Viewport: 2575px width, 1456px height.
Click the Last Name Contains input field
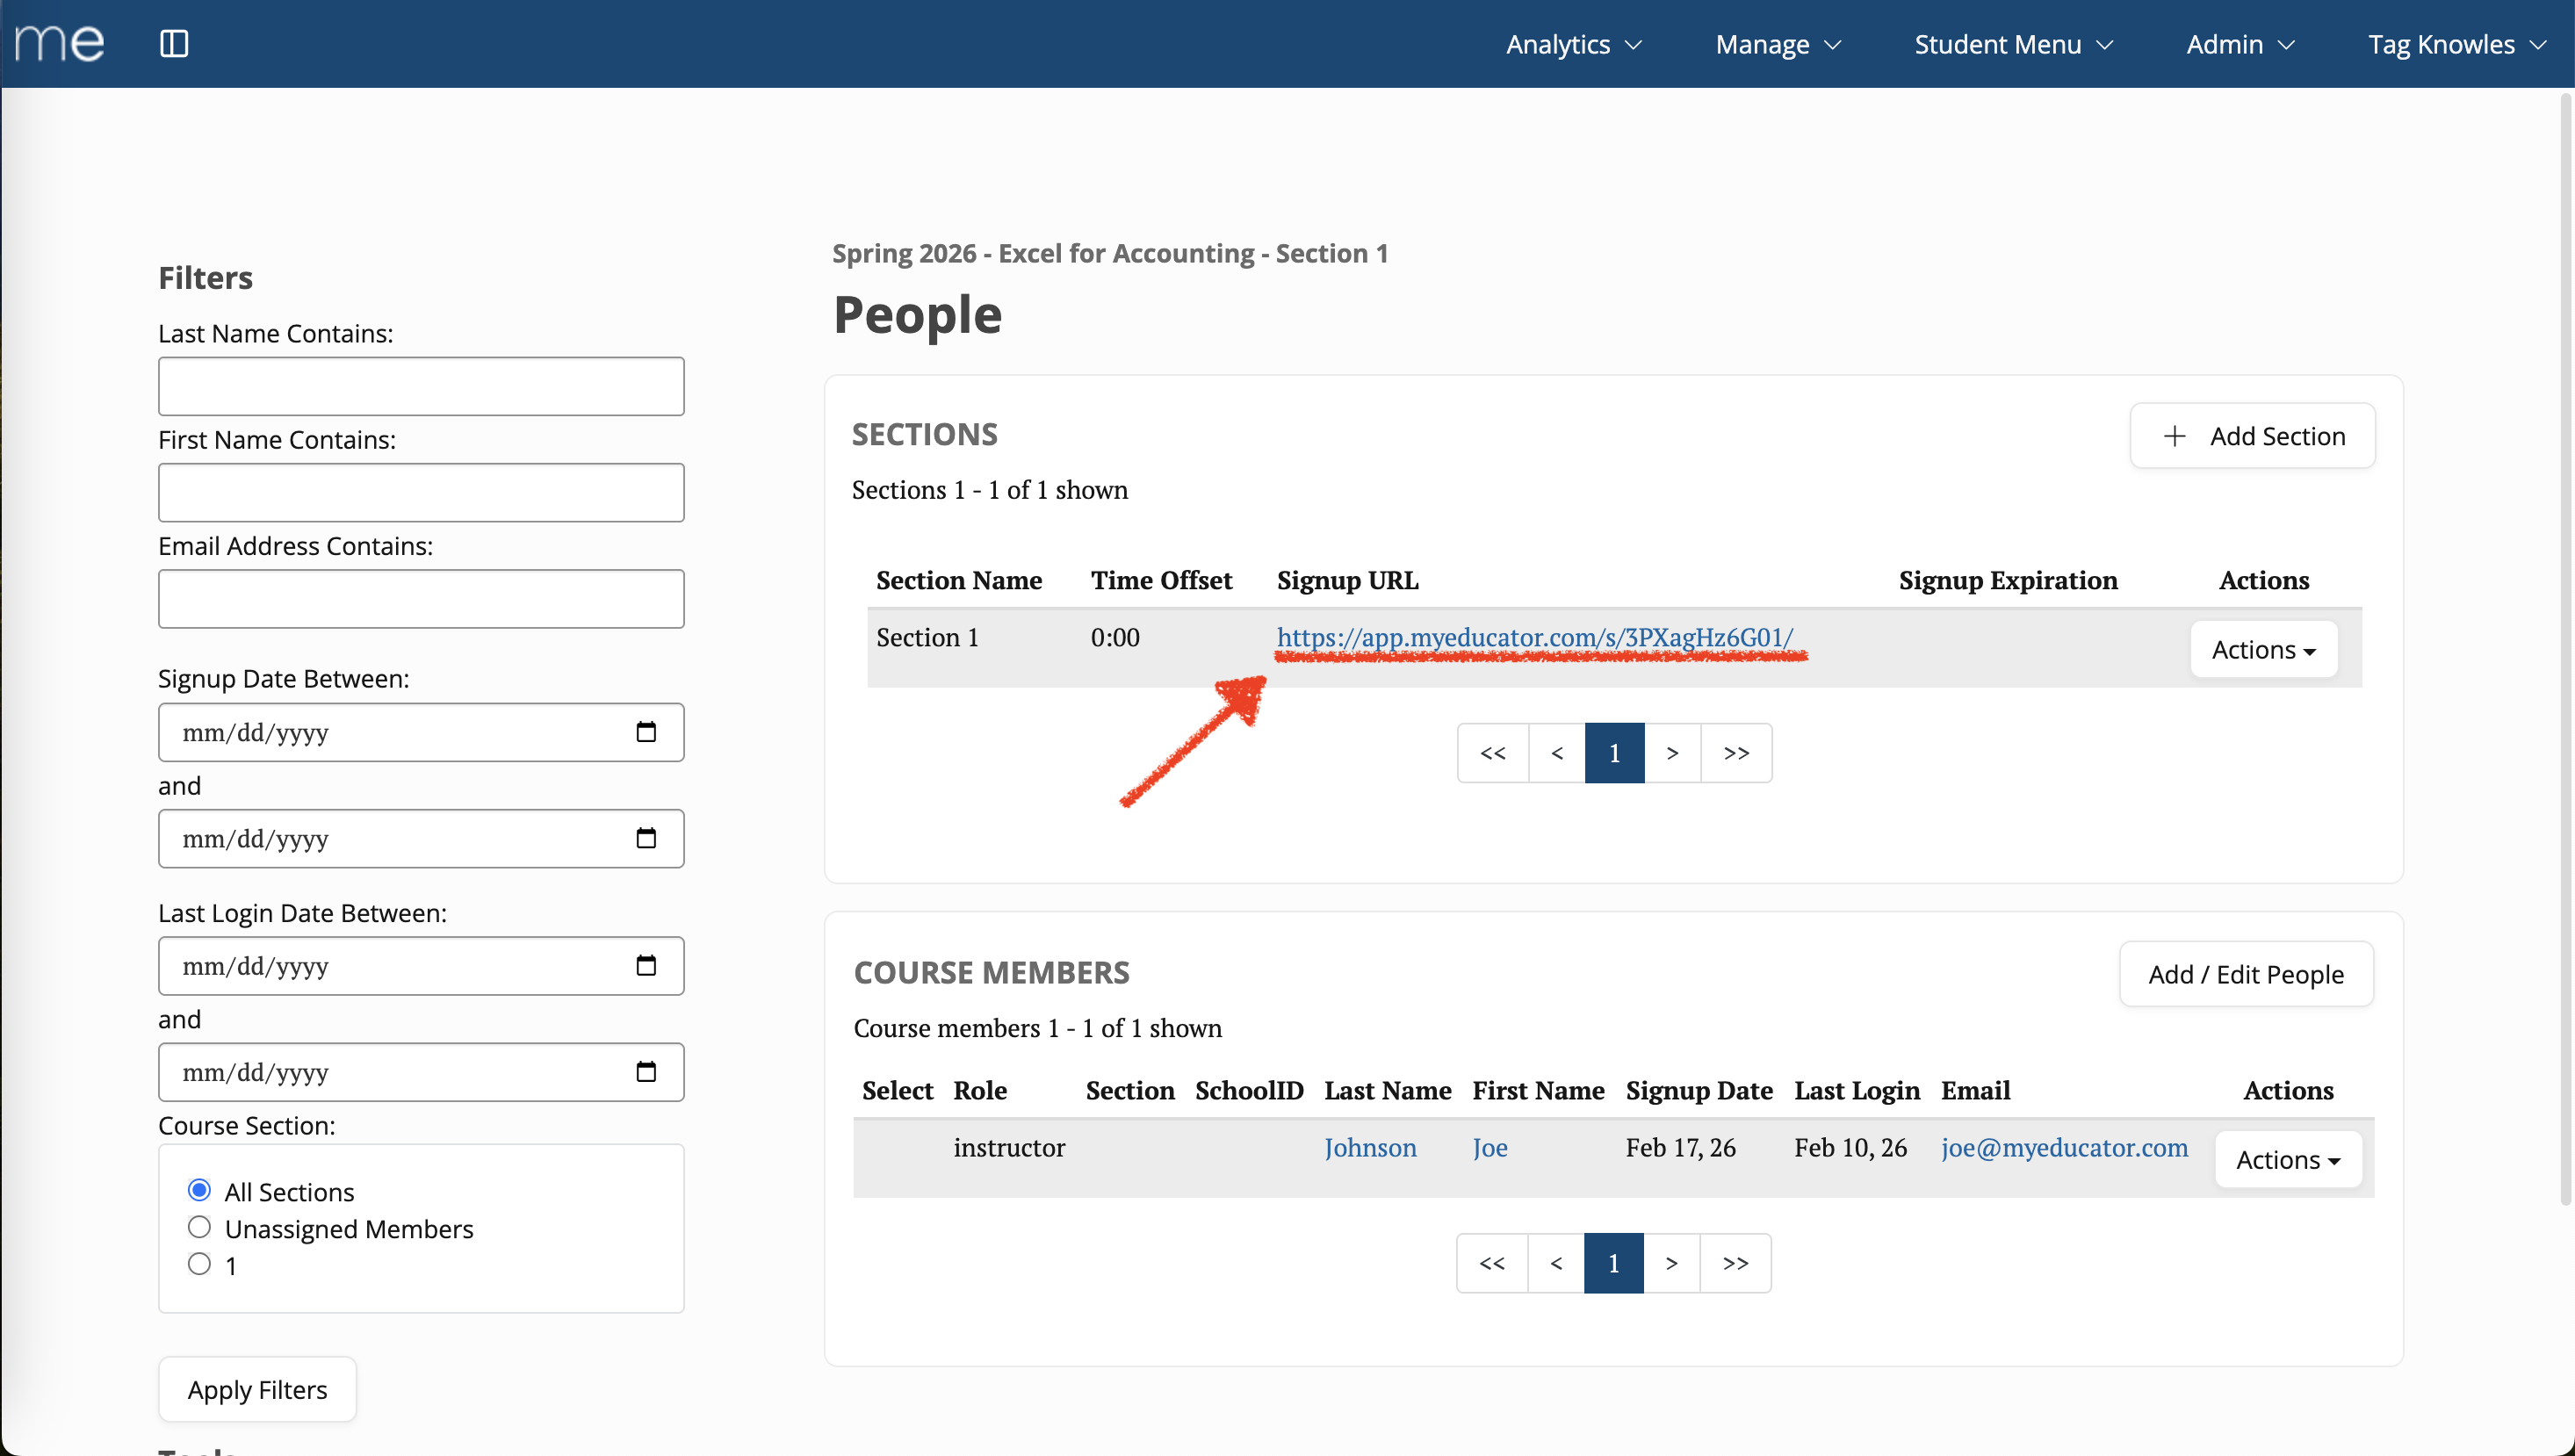[421, 386]
